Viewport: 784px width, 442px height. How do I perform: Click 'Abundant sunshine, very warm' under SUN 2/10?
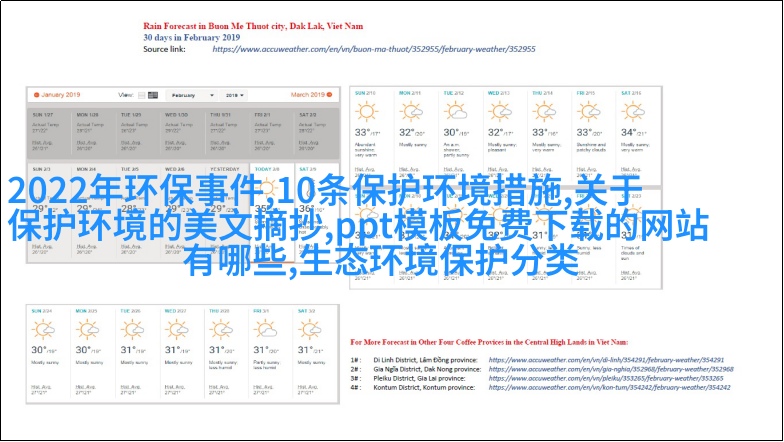pyautogui.click(x=366, y=150)
